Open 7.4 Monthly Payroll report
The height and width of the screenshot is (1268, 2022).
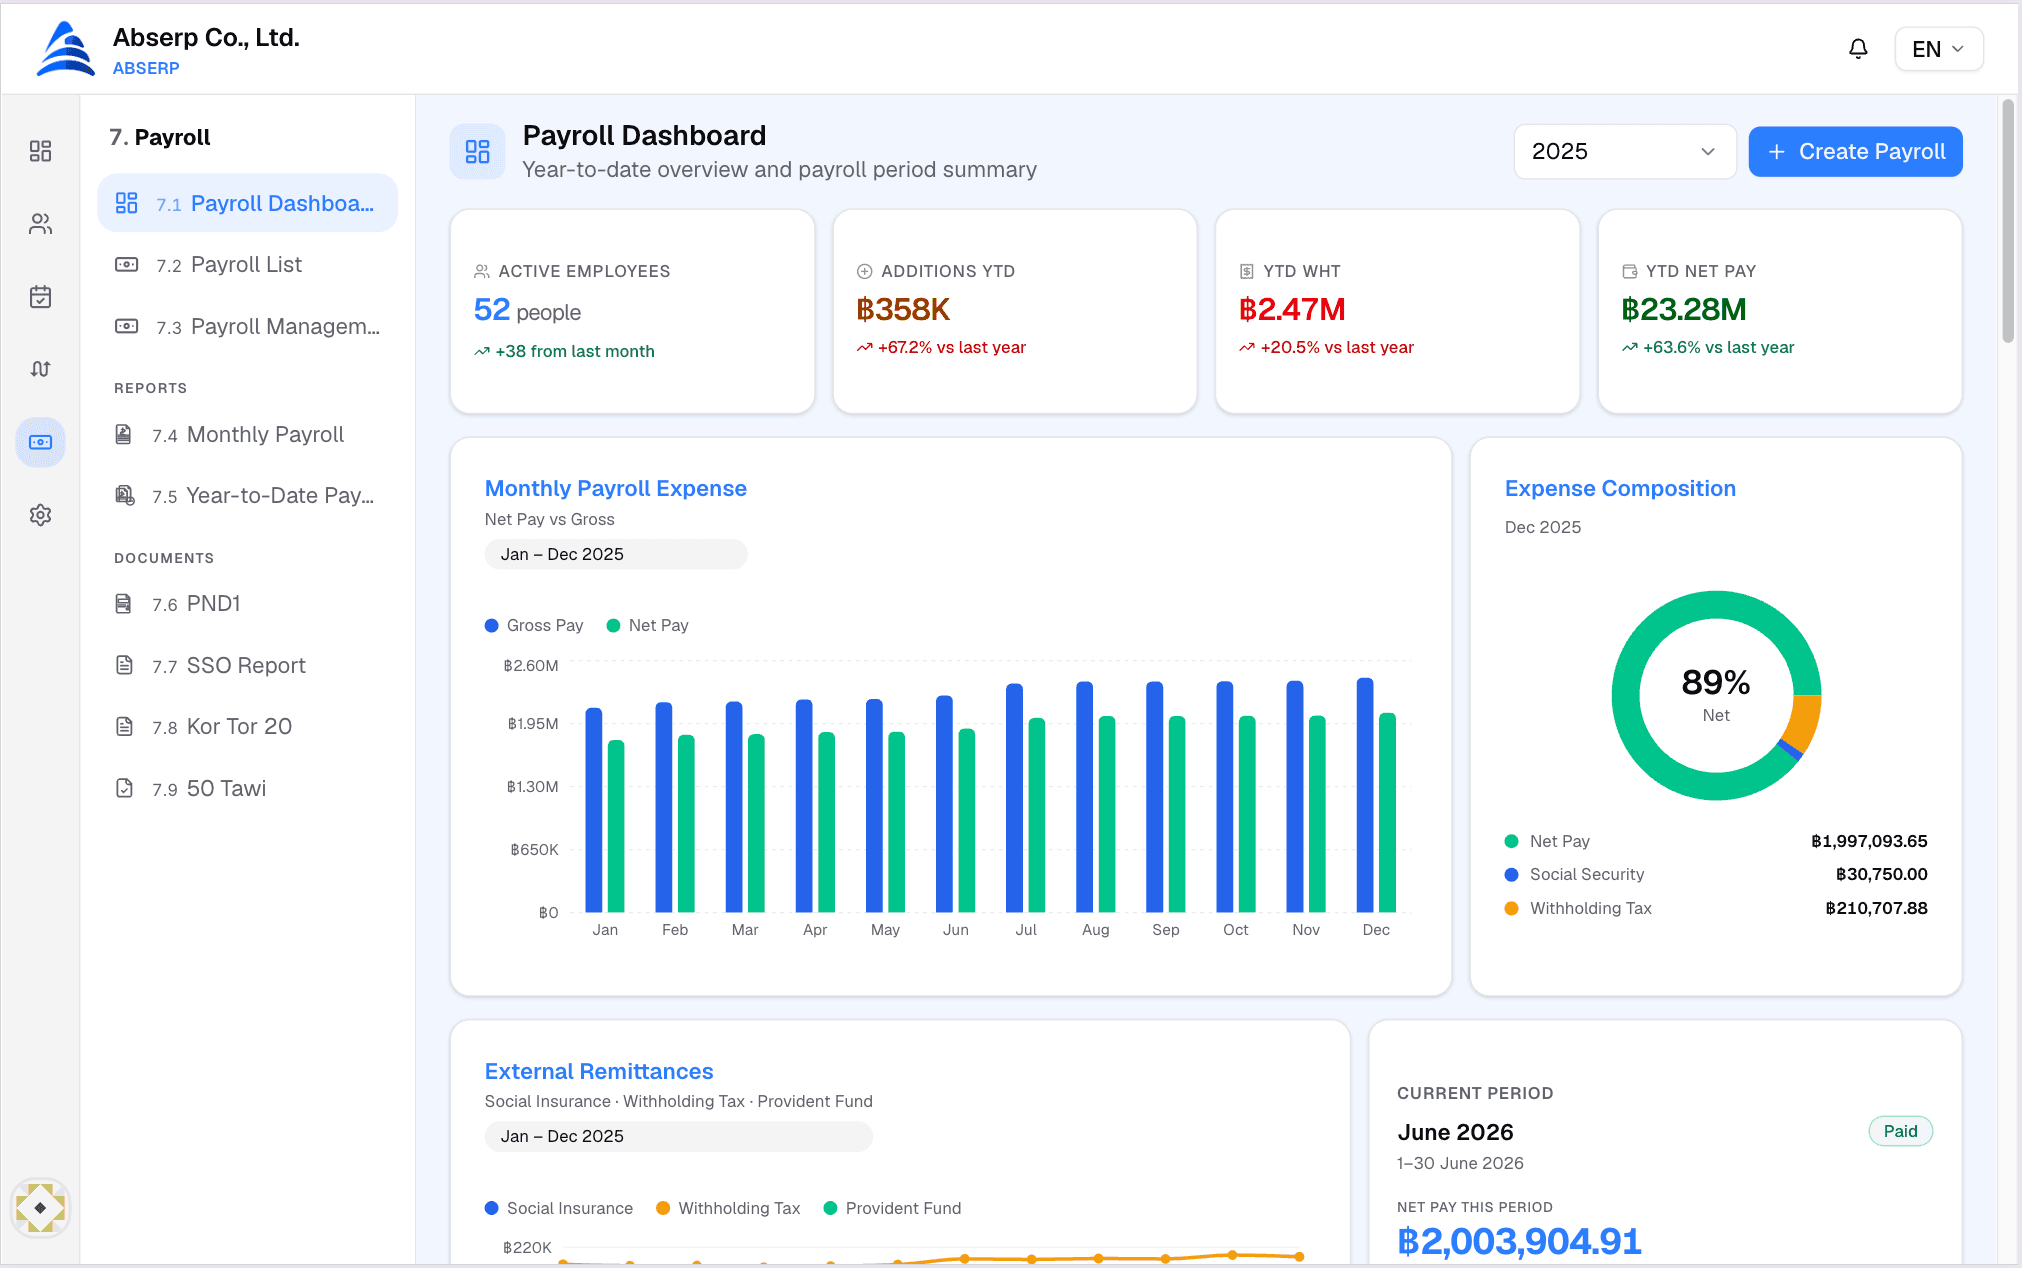(247, 435)
